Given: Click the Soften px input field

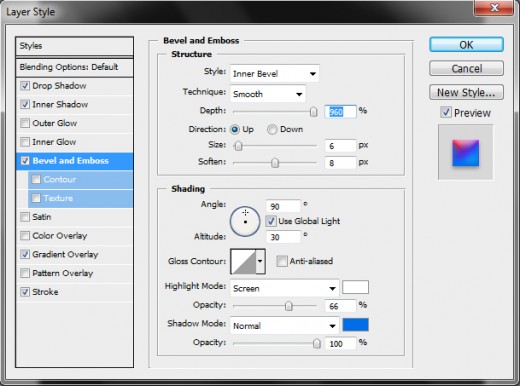Looking at the screenshot, I should click(340, 163).
